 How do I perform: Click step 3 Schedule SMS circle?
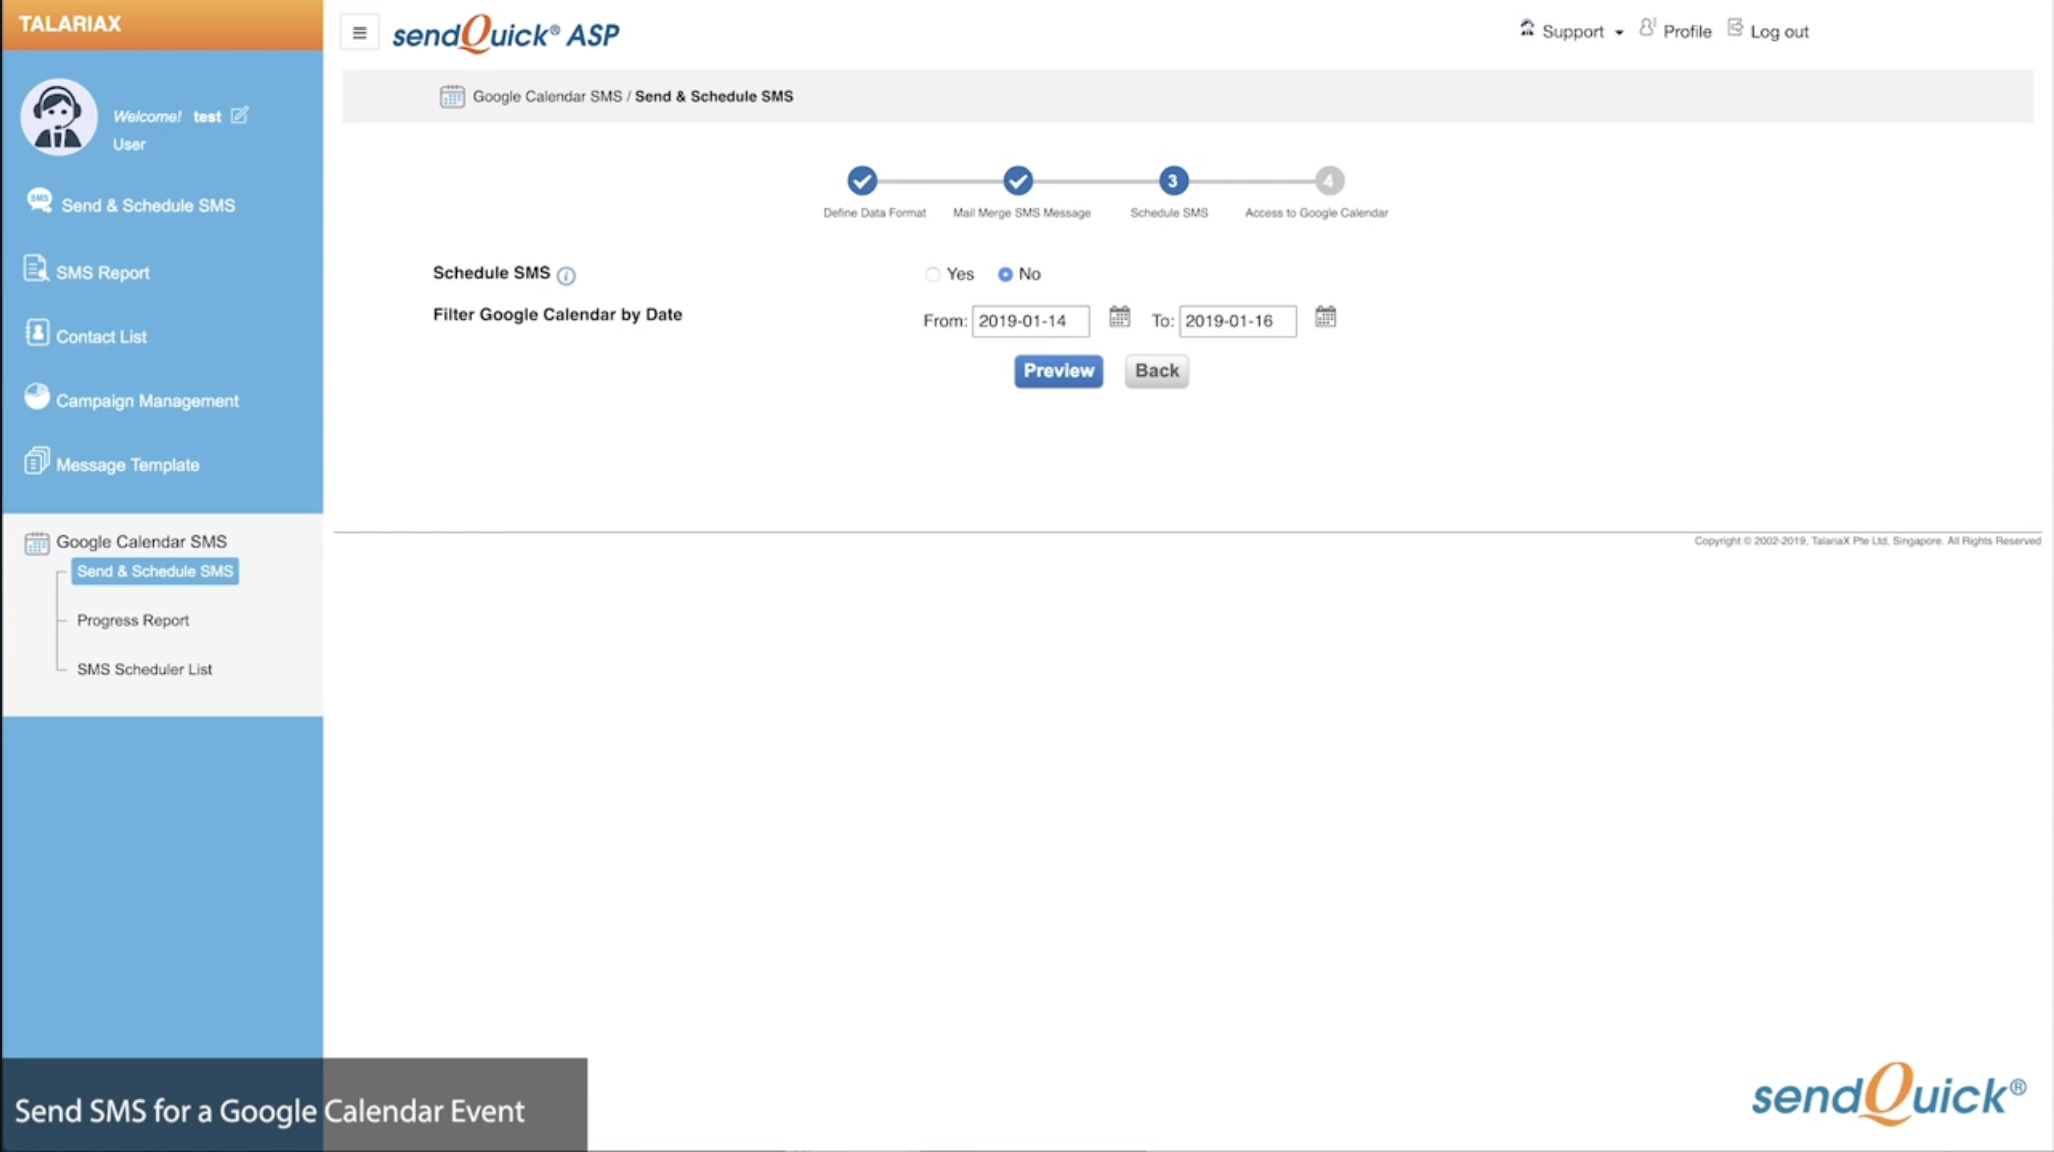coord(1173,181)
